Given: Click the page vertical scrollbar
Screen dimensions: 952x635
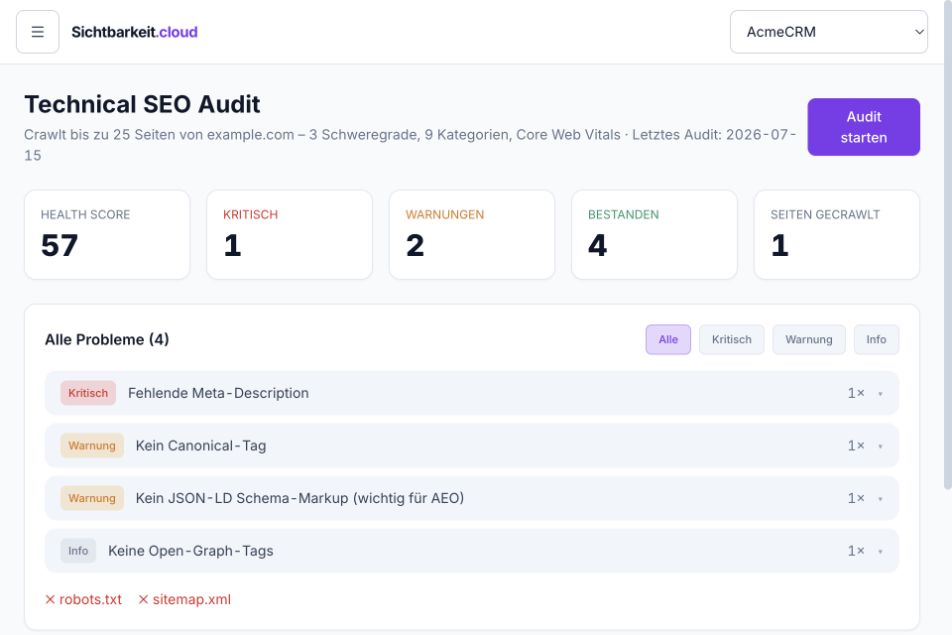Looking at the screenshot, I should pos(948,243).
